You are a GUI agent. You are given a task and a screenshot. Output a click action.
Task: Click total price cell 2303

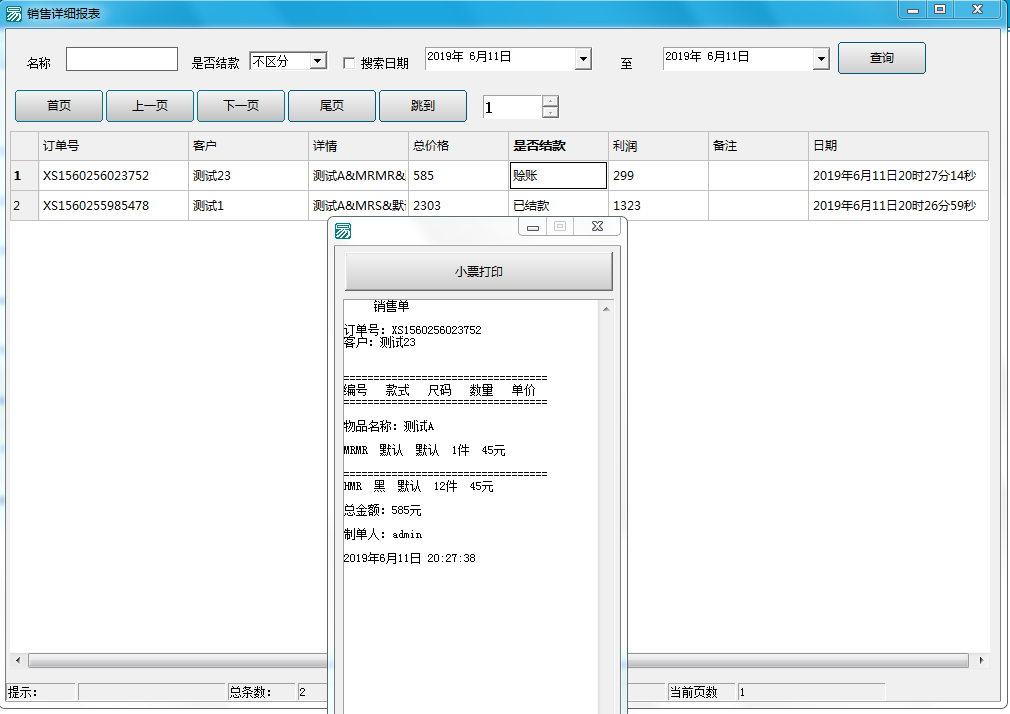tap(458, 206)
